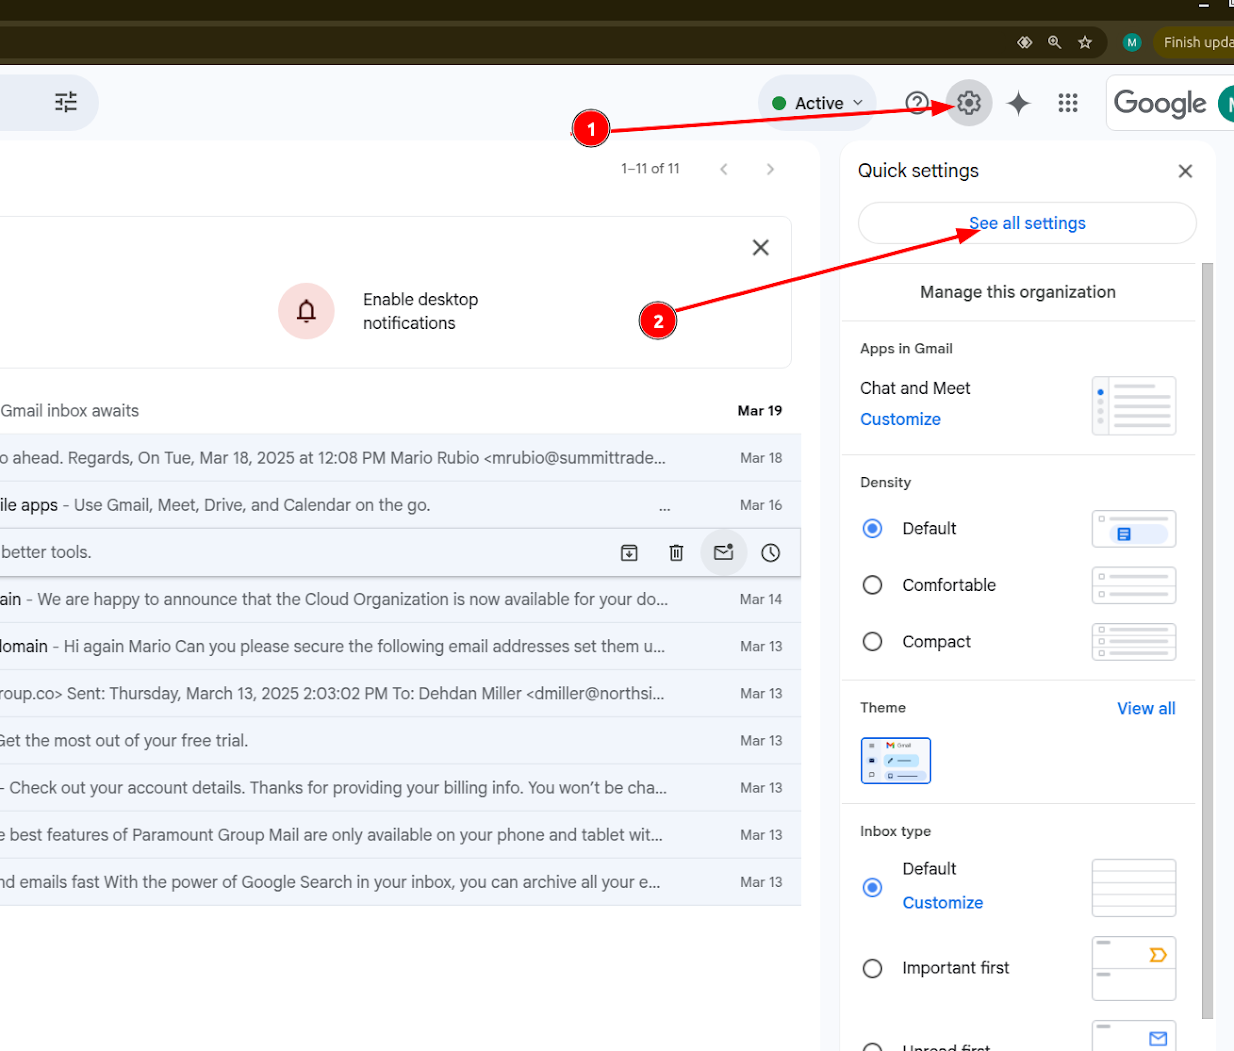Snooze the hovered email
Image resolution: width=1234 pixels, height=1051 pixels.
[770, 553]
